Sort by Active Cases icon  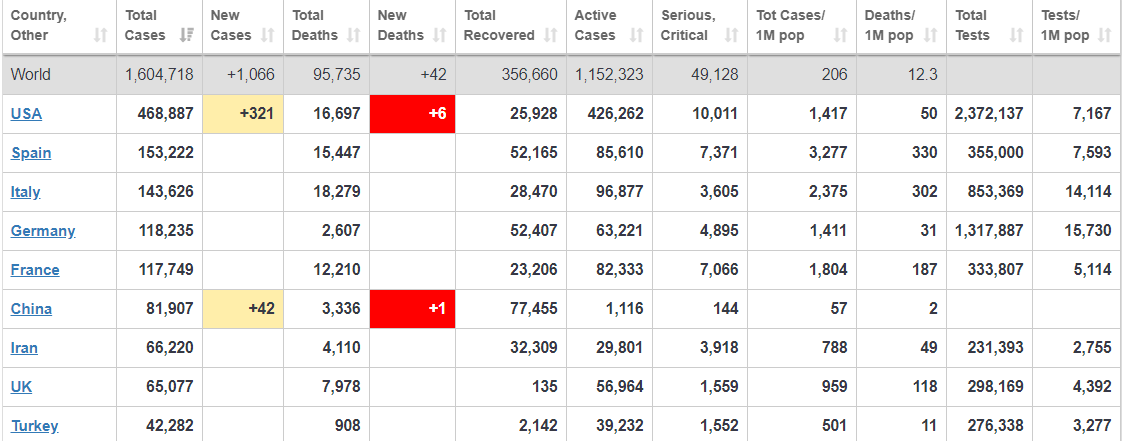(x=637, y=36)
